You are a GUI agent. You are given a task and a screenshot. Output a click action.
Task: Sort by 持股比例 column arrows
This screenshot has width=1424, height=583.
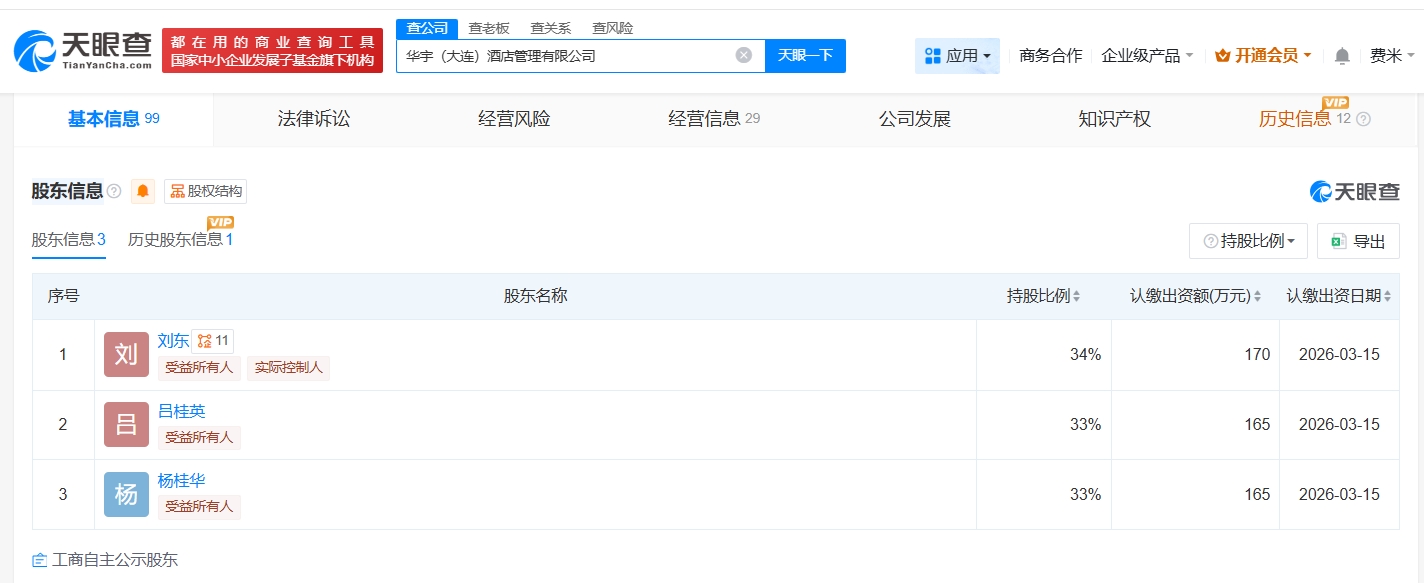point(1076,296)
